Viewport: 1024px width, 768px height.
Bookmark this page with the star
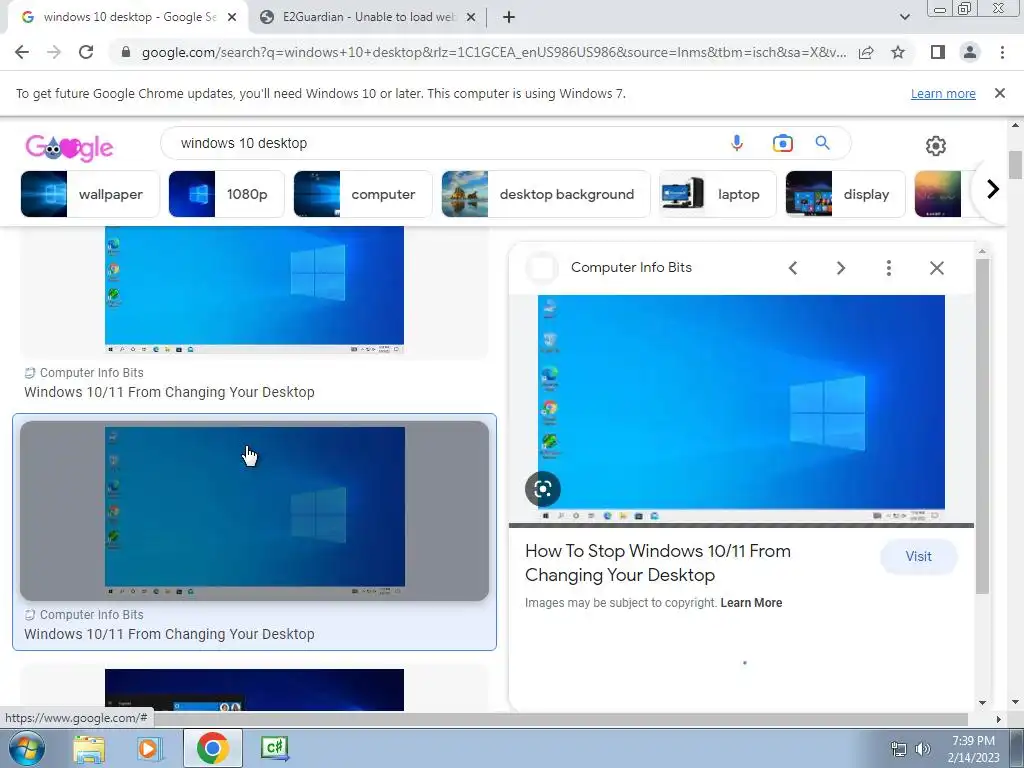coord(898,52)
